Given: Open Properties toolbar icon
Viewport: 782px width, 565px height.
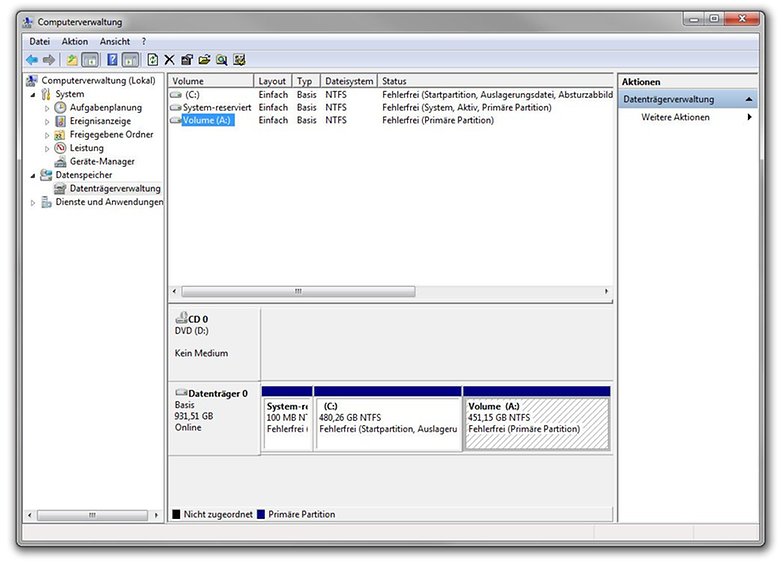Looking at the screenshot, I should 187,60.
